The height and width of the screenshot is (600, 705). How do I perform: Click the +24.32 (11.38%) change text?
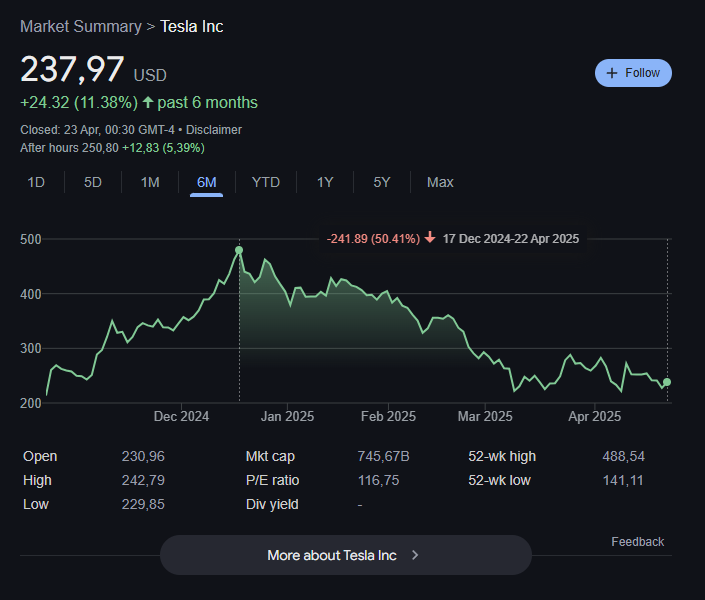(x=79, y=103)
